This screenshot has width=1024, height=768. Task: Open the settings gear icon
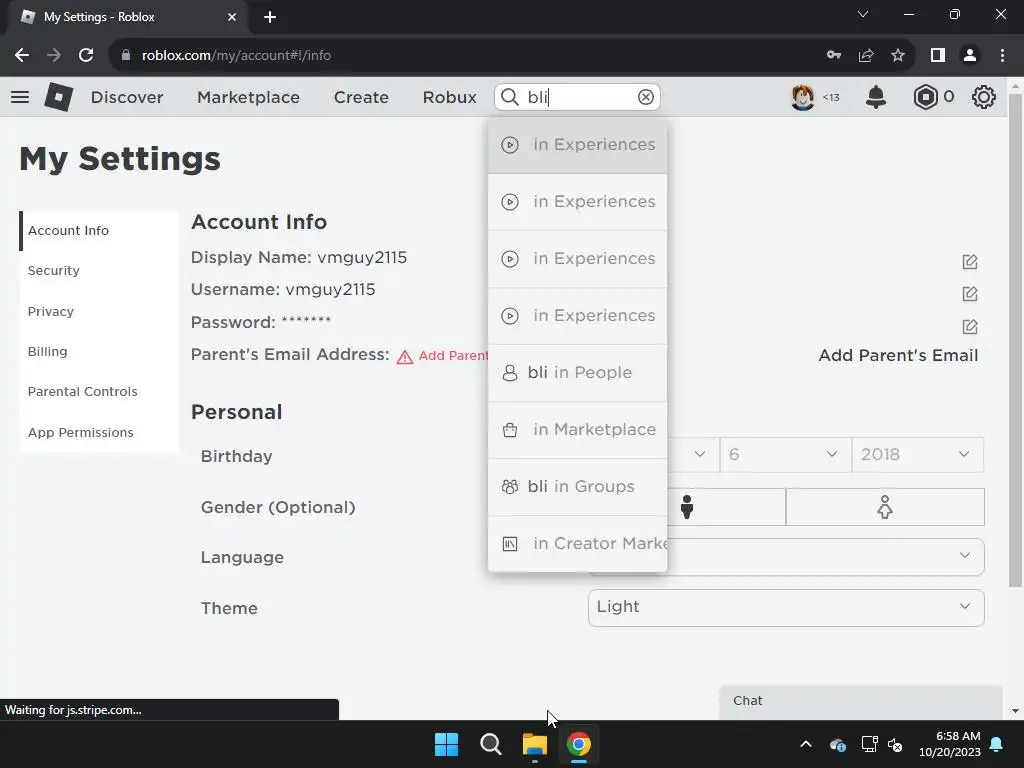[984, 97]
